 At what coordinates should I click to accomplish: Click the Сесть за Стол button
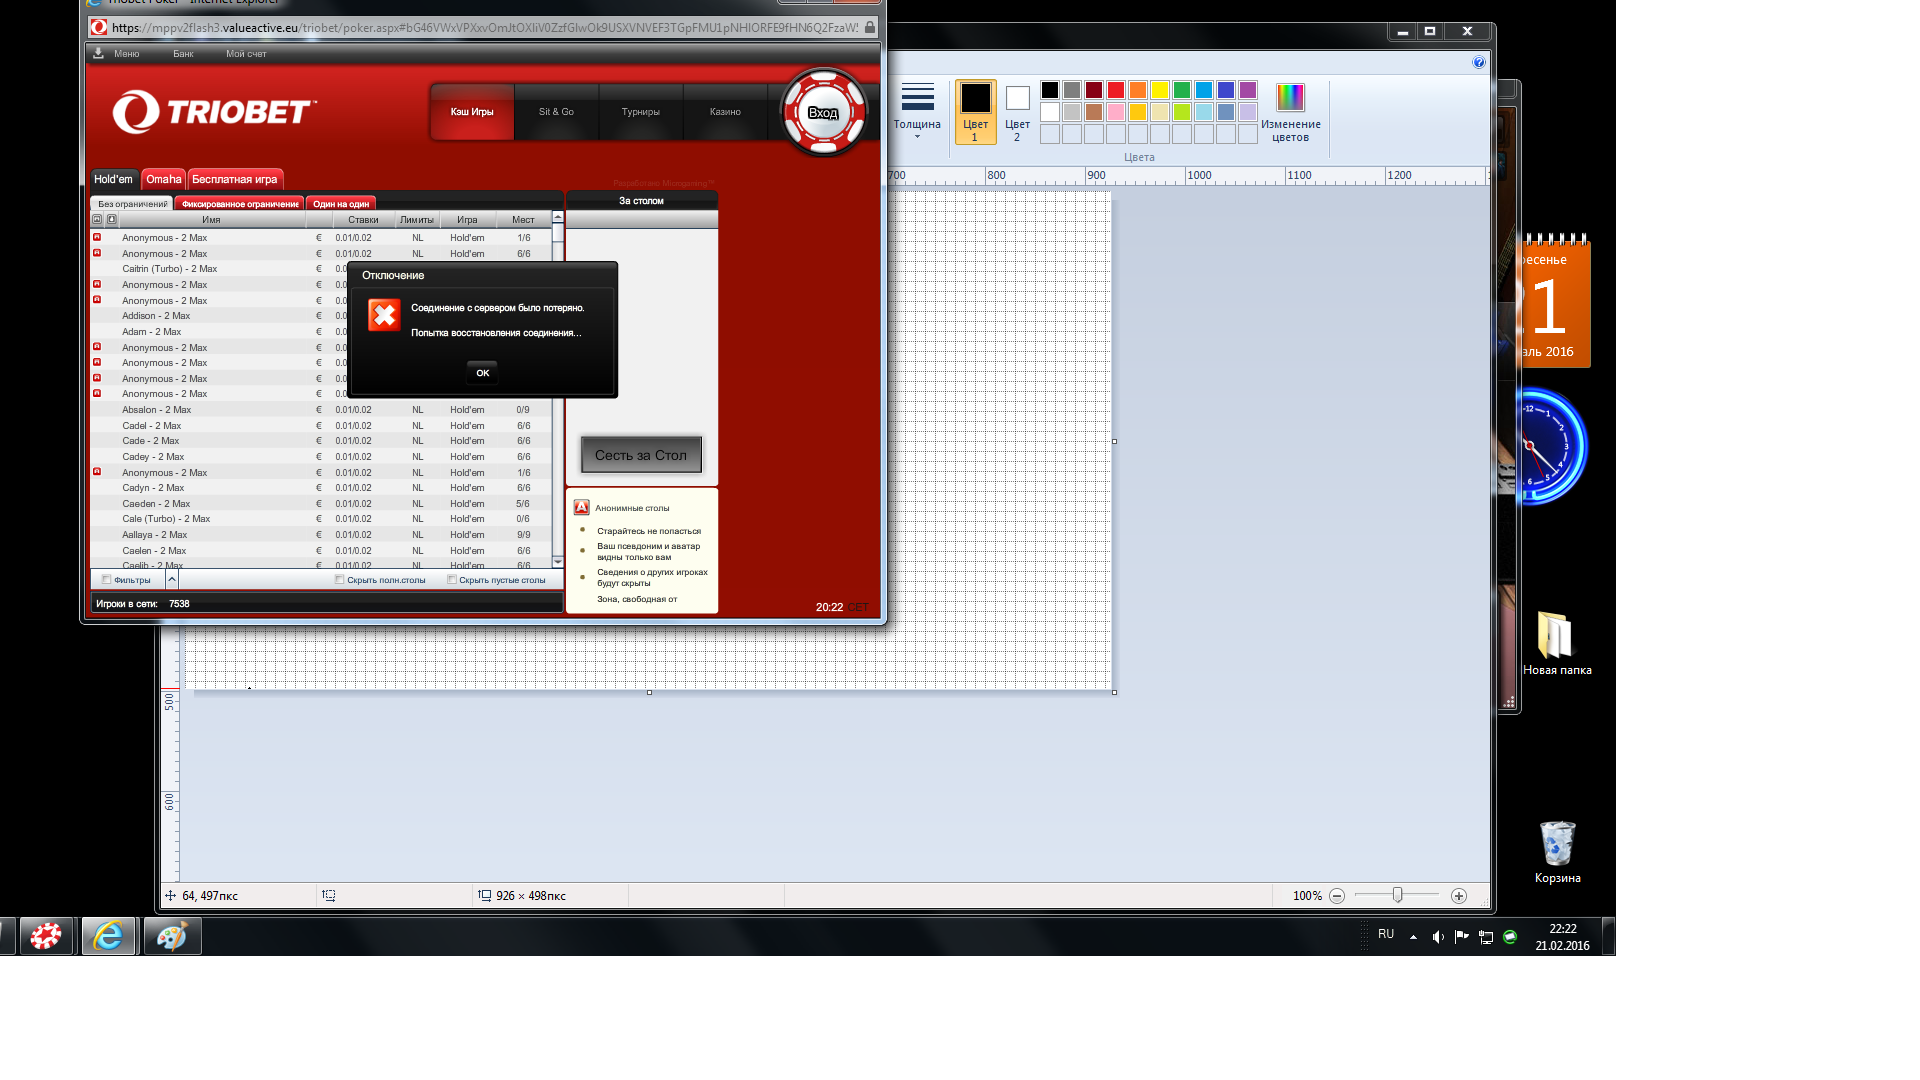(x=641, y=455)
